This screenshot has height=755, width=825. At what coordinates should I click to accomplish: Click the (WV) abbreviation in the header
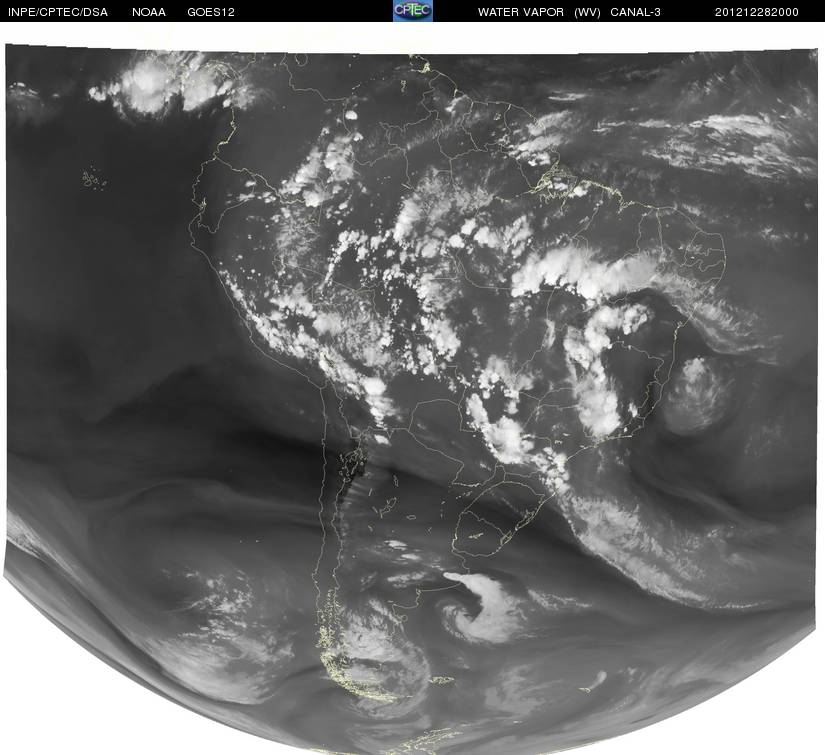[x=587, y=12]
